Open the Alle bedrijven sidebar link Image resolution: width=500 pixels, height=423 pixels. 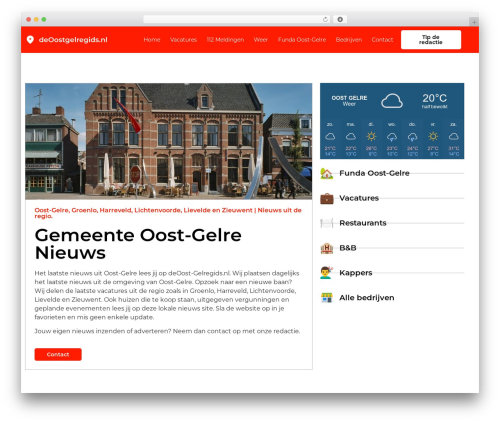coord(367,298)
